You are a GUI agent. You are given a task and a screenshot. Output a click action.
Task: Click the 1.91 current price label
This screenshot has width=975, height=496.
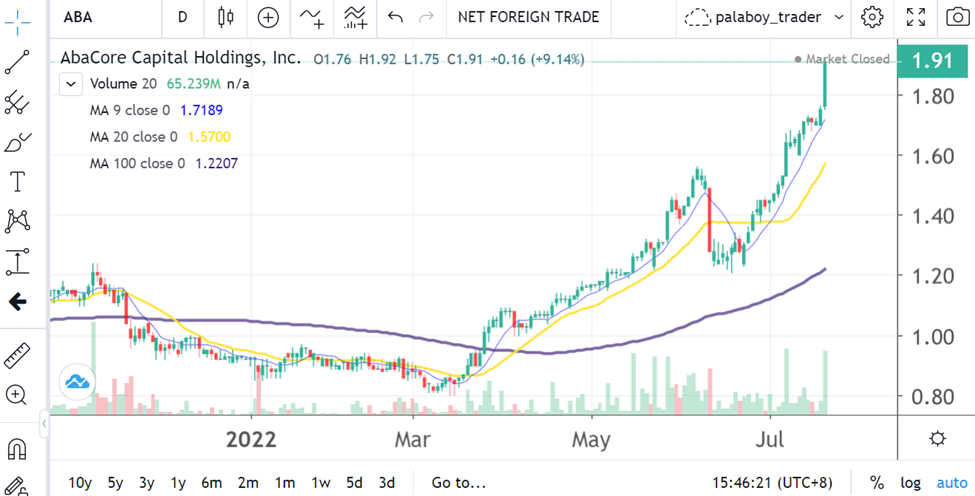click(933, 61)
